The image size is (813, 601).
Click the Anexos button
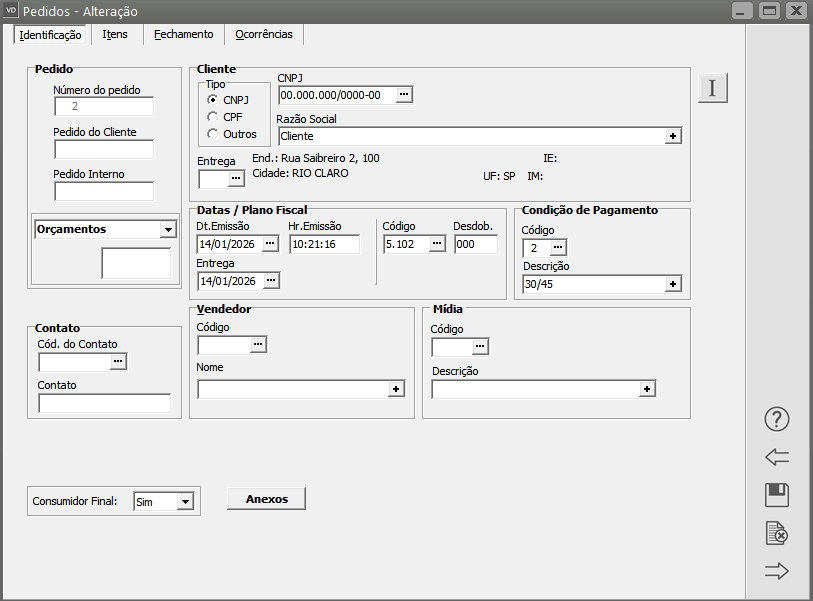pos(266,499)
